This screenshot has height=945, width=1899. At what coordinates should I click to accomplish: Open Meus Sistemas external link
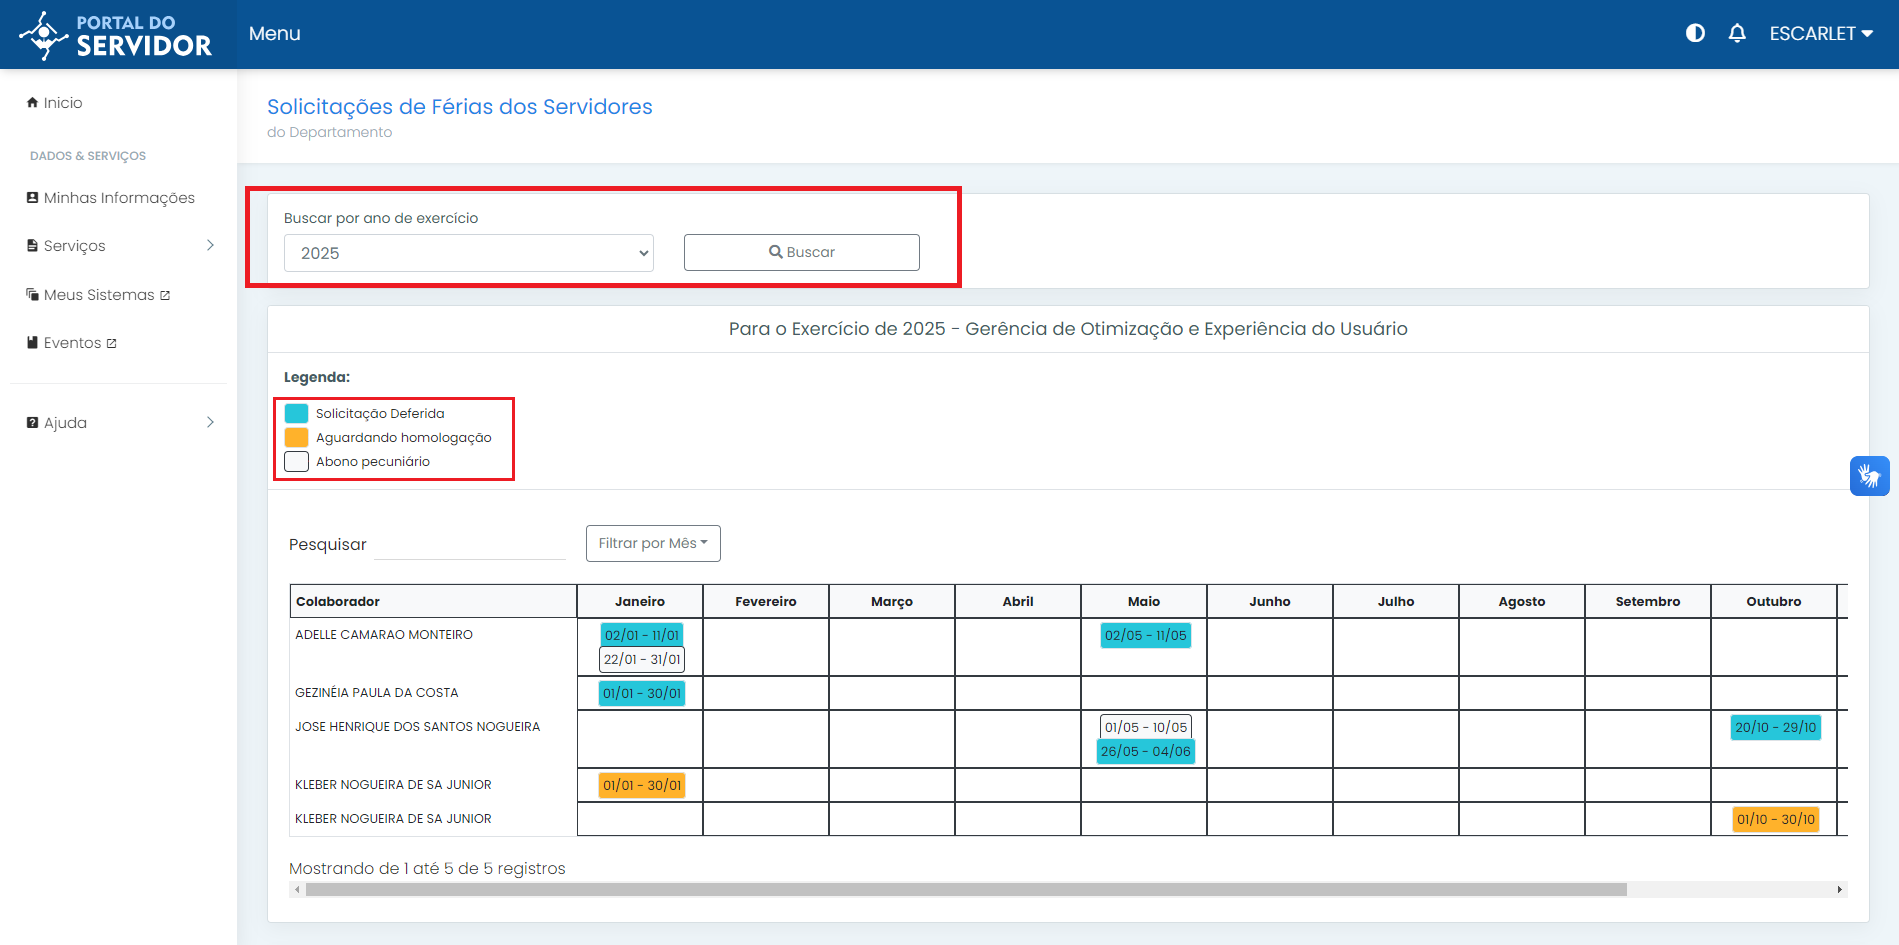tap(98, 295)
